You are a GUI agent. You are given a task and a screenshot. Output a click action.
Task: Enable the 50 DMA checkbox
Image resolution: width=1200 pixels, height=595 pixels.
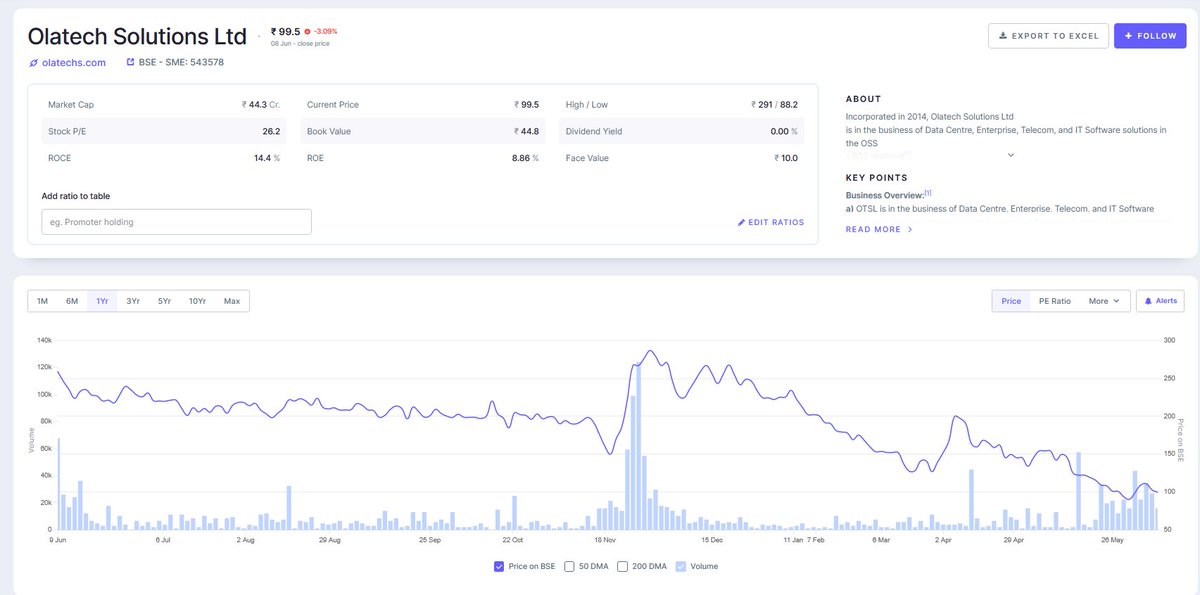click(569, 566)
